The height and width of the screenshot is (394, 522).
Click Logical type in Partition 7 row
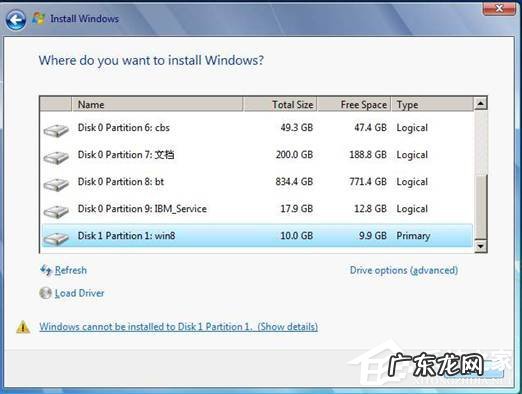pyautogui.click(x=412, y=155)
